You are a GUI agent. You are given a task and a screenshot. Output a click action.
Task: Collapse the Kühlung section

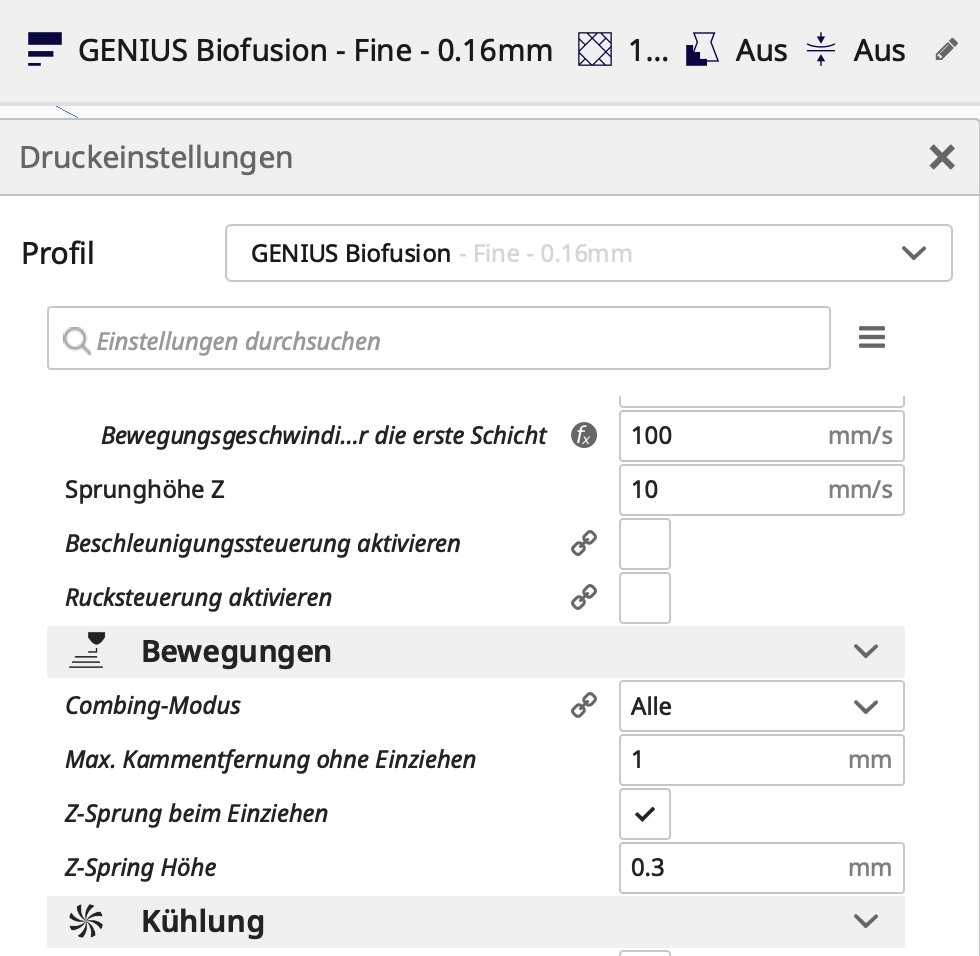pyautogui.click(x=865, y=921)
